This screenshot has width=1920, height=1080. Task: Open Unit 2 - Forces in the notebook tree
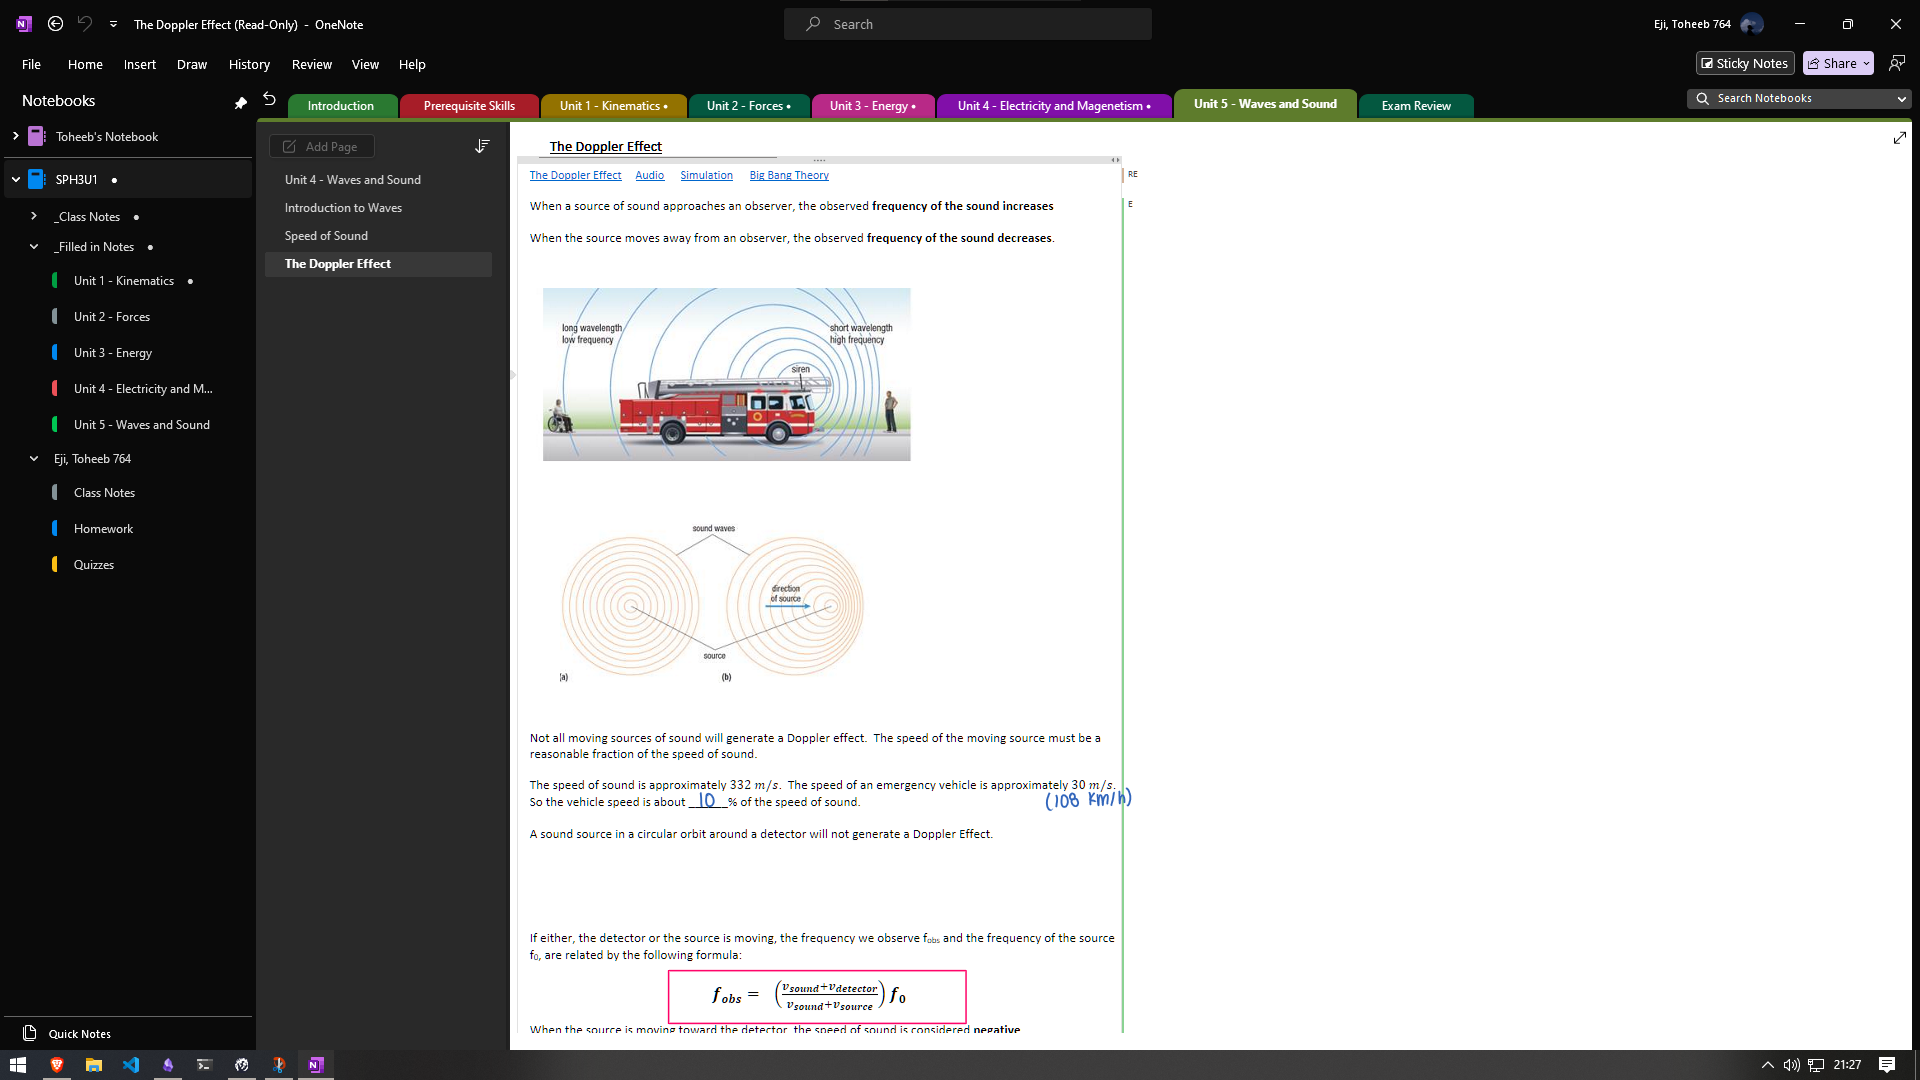click(x=111, y=317)
